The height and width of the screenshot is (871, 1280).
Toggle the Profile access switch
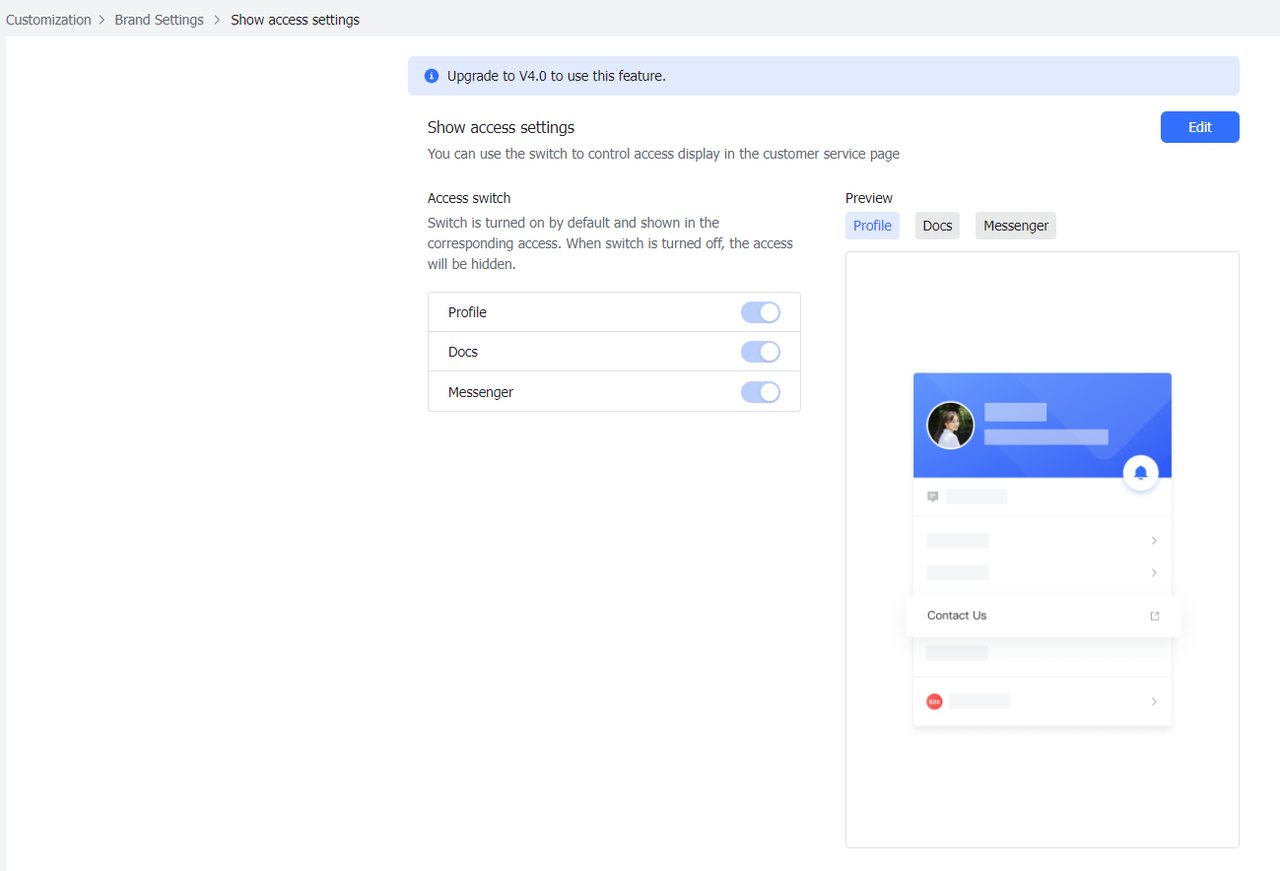point(760,312)
